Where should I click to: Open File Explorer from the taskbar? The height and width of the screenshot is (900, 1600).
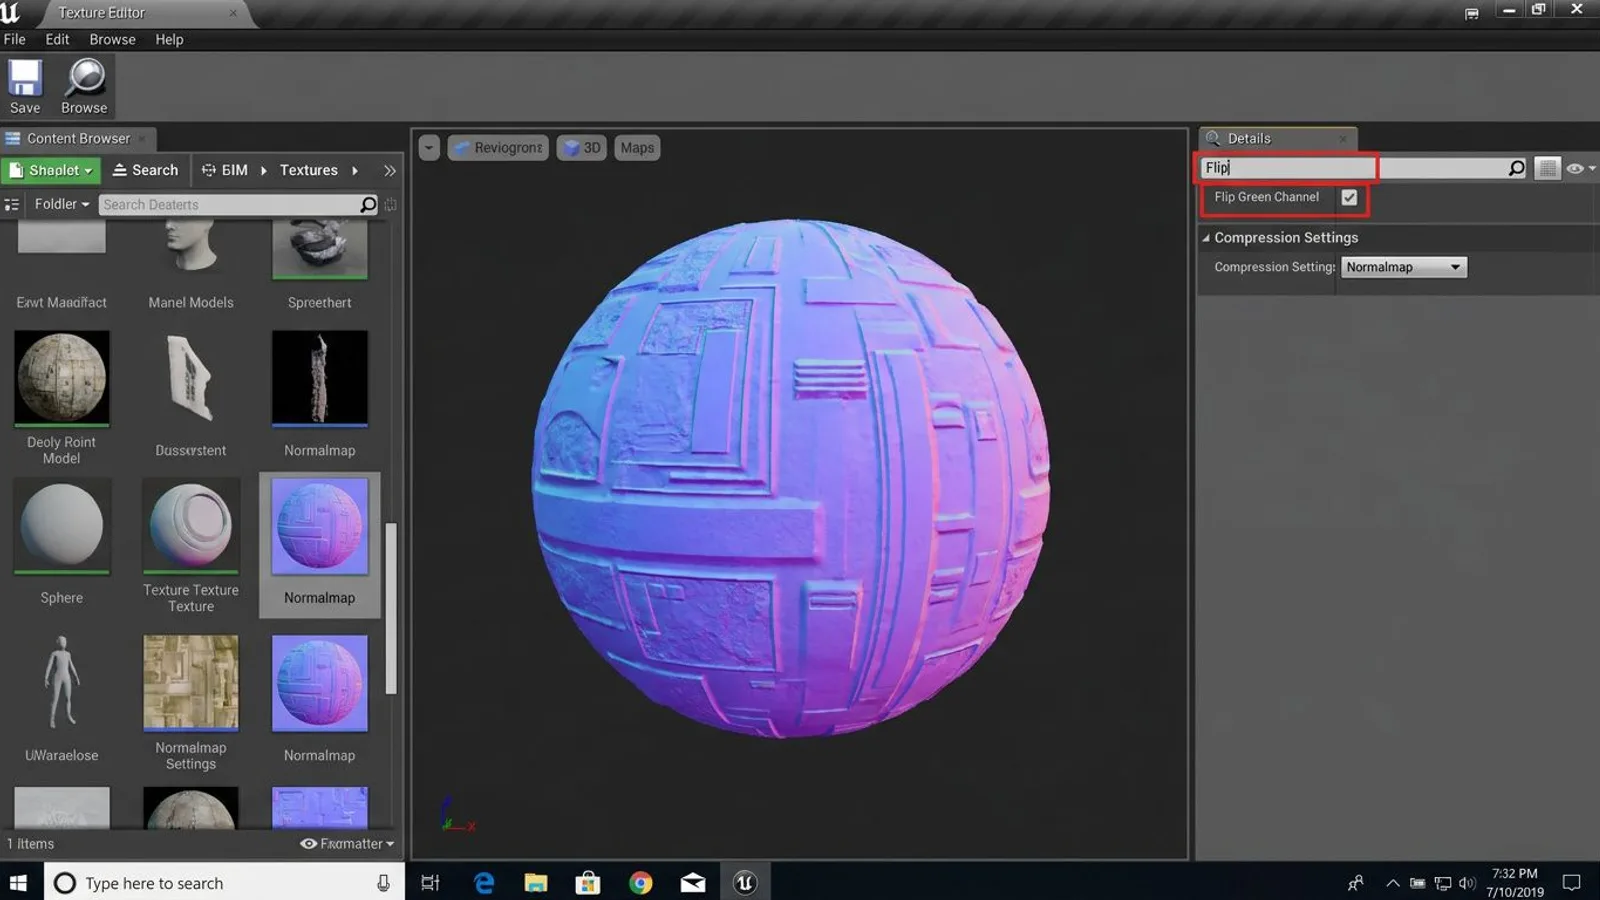pos(536,883)
